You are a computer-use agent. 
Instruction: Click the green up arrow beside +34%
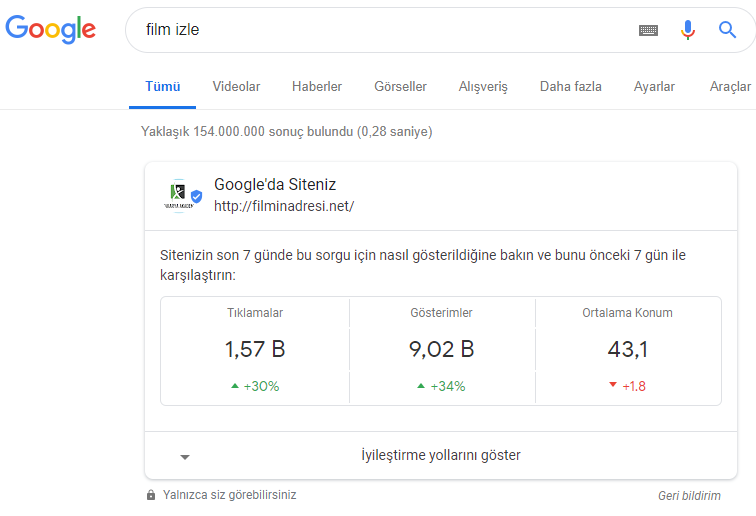point(421,386)
